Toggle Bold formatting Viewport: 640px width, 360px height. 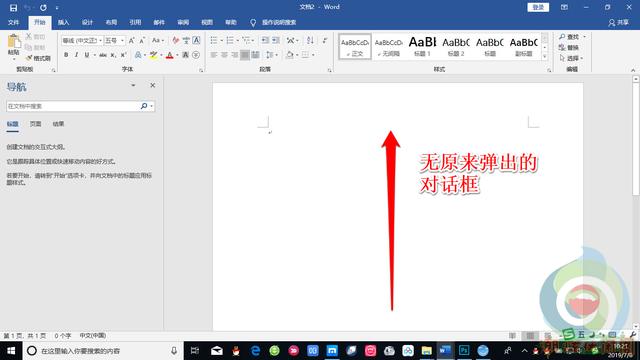pos(66,55)
